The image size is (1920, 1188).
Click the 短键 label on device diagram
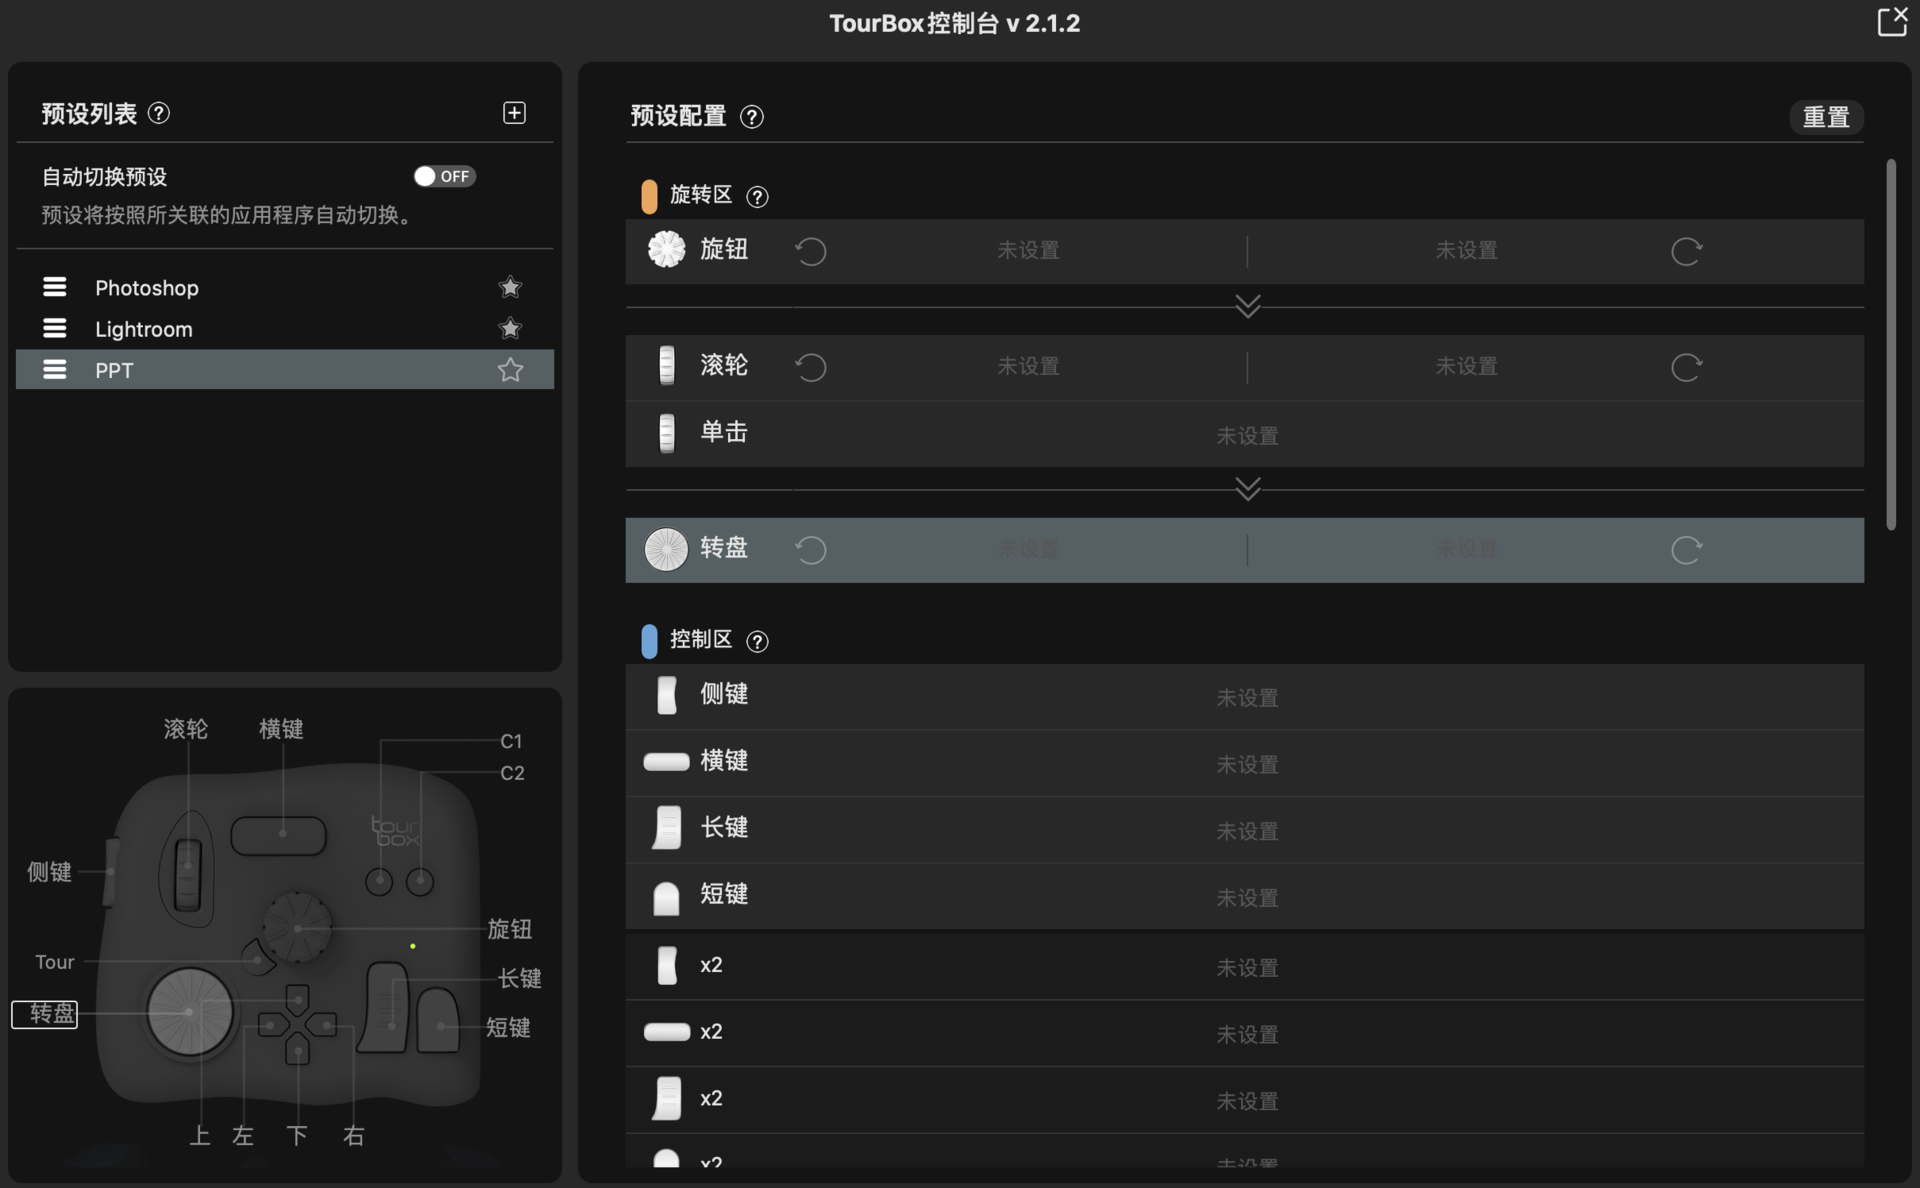point(508,1027)
